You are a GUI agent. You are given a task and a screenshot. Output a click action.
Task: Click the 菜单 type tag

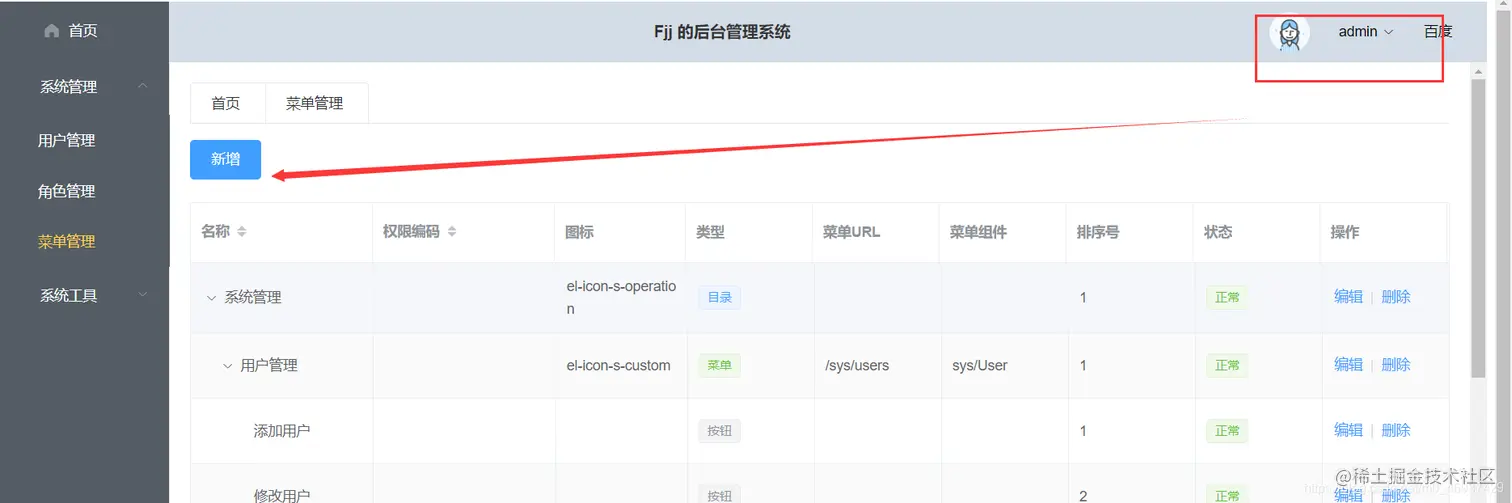tap(719, 365)
